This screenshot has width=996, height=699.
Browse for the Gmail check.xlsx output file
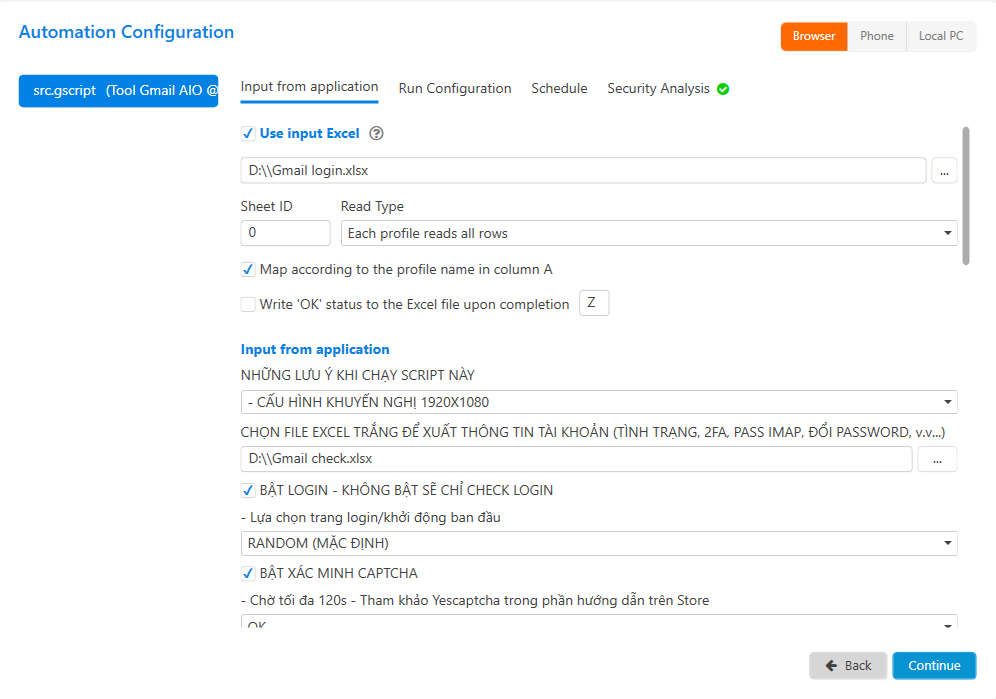pos(936,459)
